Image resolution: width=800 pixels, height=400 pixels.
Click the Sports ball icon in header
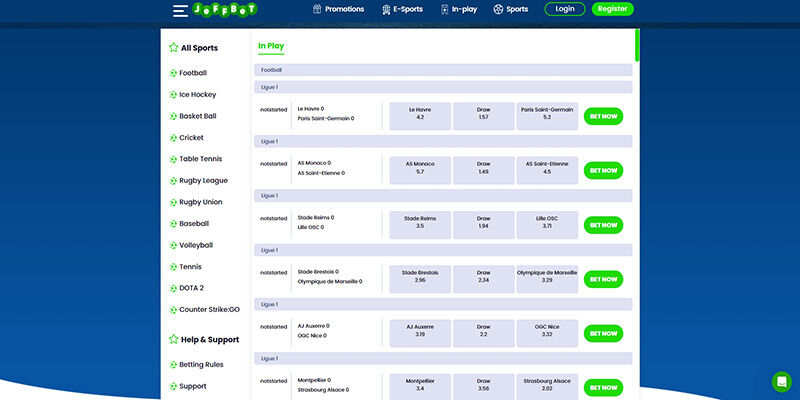[x=498, y=9]
